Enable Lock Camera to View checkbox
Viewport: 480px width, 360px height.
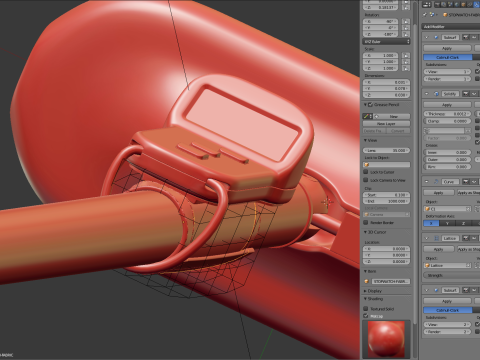[x=366, y=180]
